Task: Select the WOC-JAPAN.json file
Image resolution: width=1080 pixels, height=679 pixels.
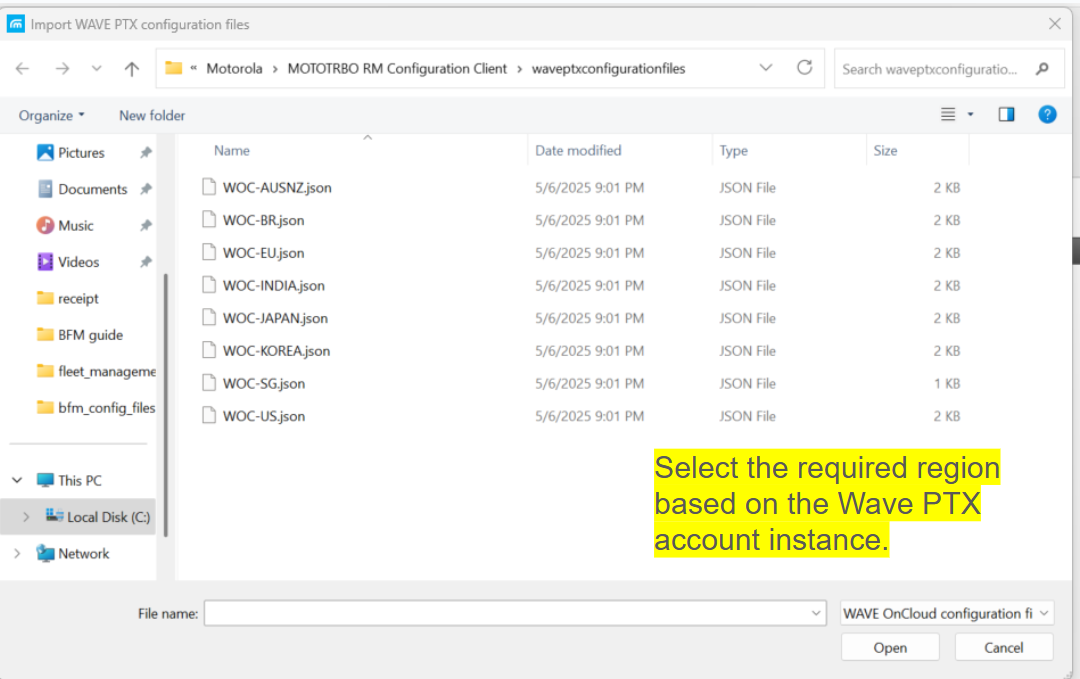Action: coord(275,317)
